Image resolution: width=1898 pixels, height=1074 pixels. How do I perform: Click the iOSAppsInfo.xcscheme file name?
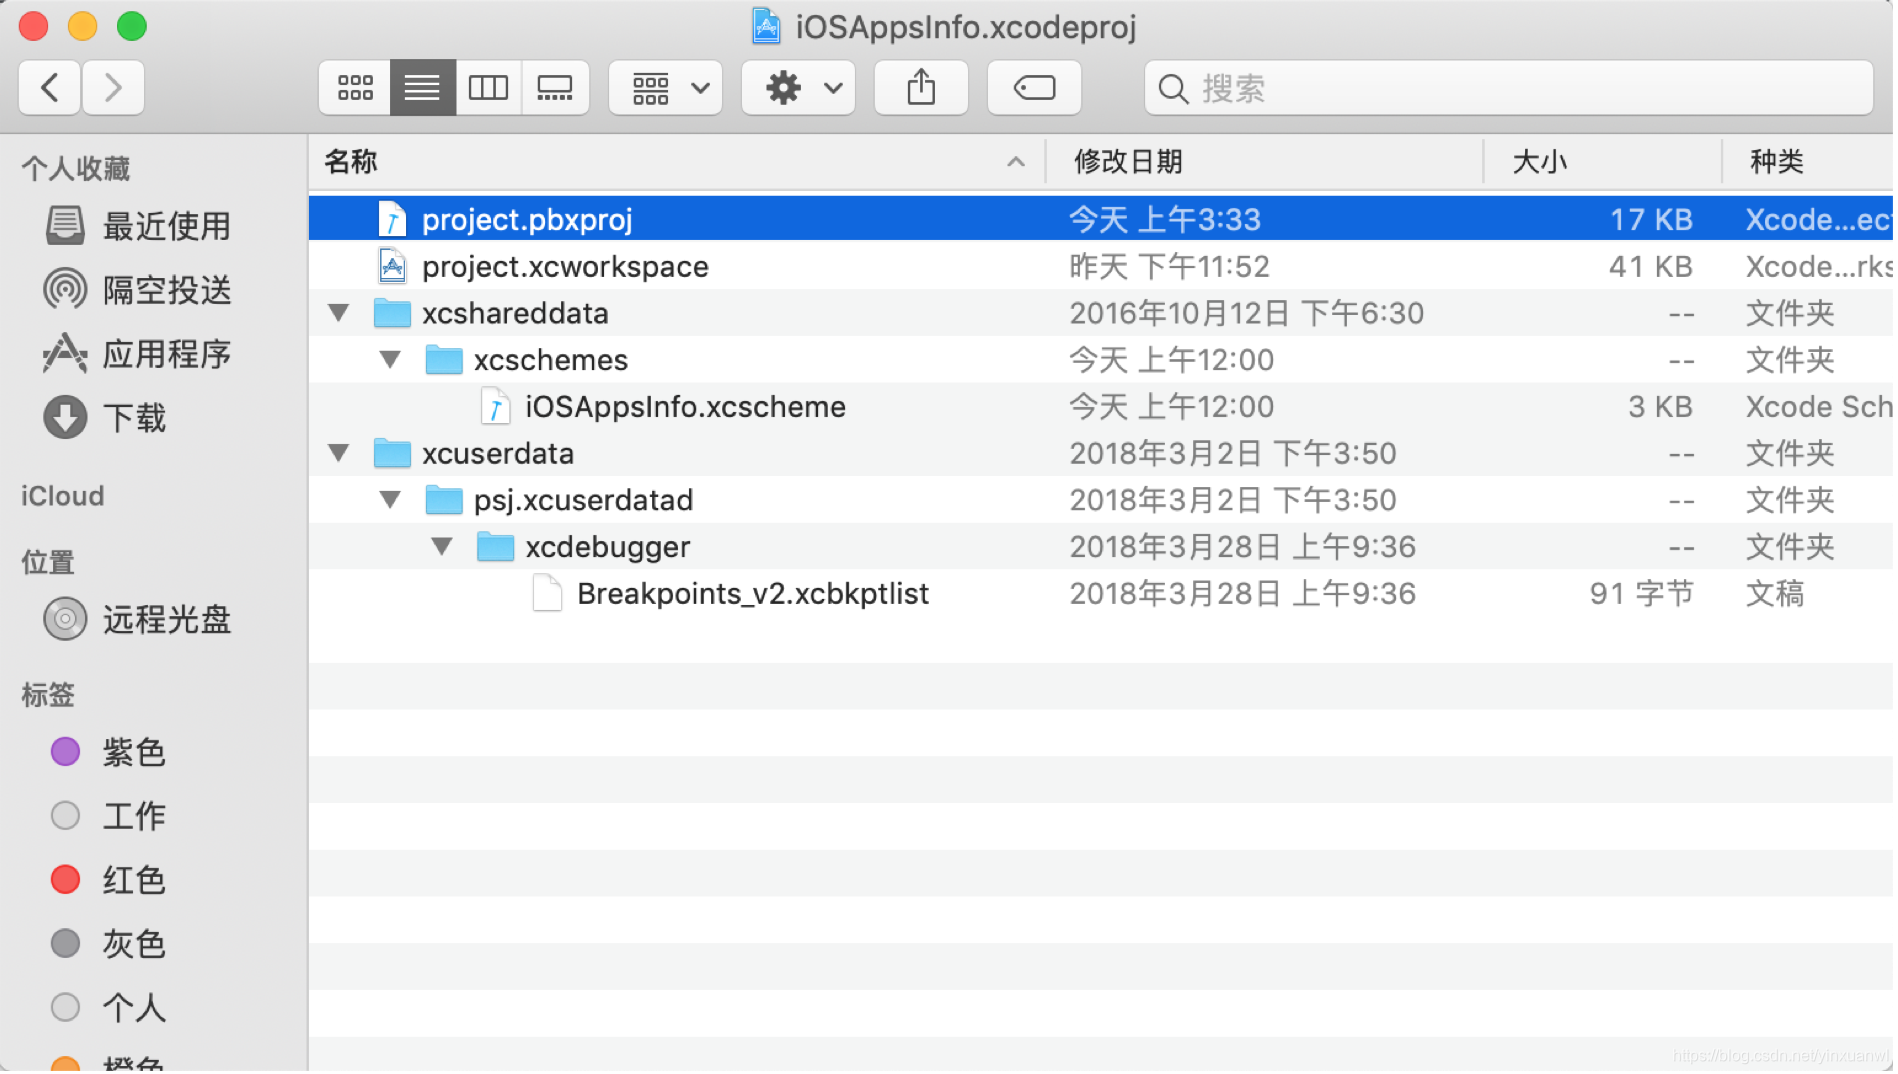[x=686, y=407]
